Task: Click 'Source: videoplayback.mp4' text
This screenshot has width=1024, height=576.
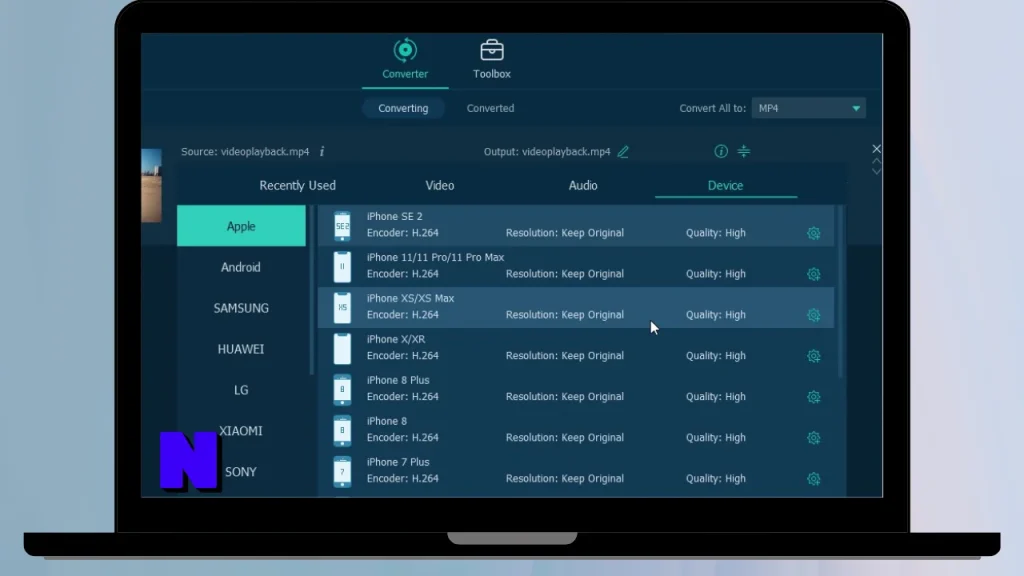Action: (x=245, y=152)
